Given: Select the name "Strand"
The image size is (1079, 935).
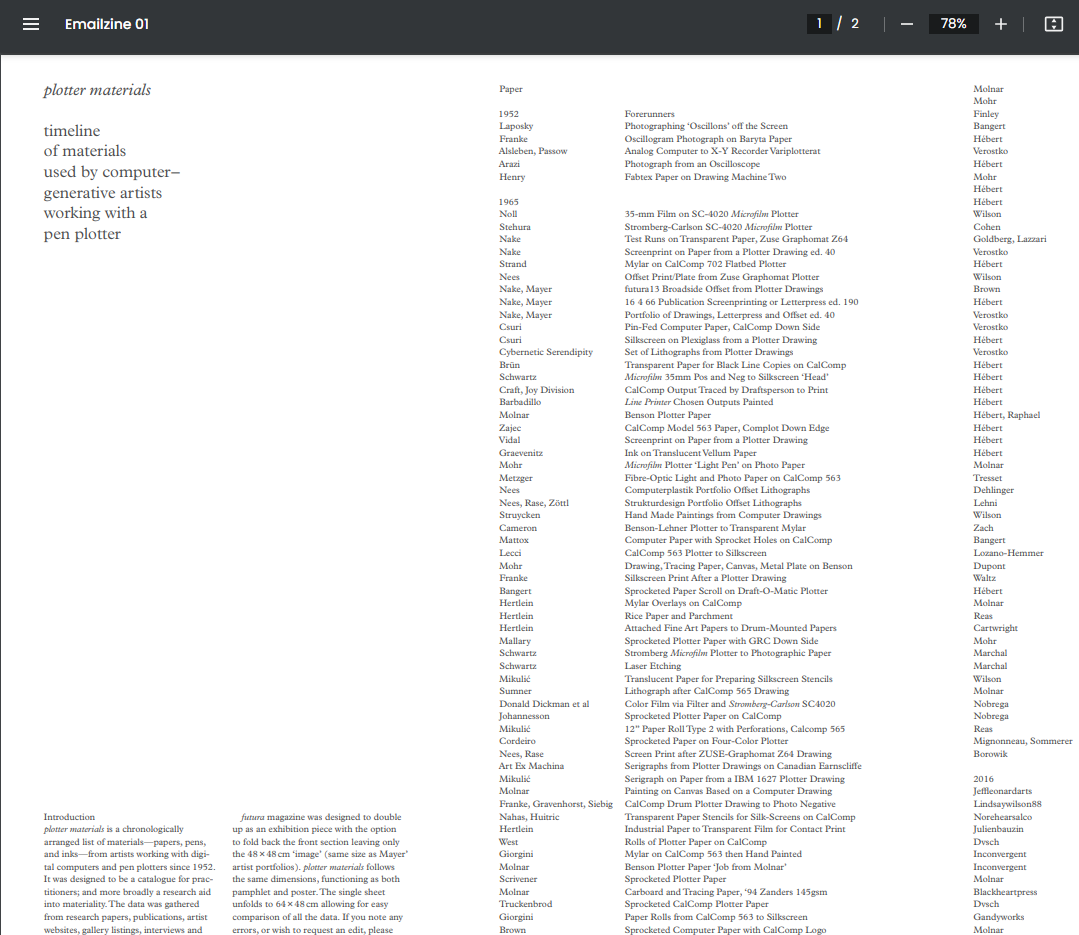Looking at the screenshot, I should tap(513, 264).
